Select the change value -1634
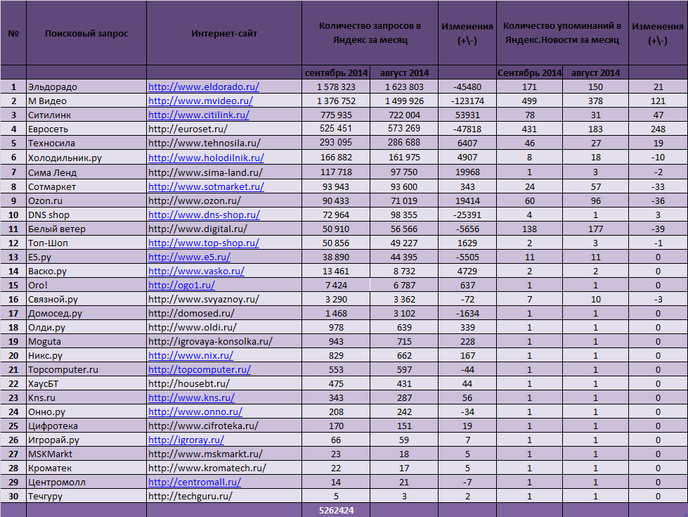The height and width of the screenshot is (517, 688). click(467, 313)
